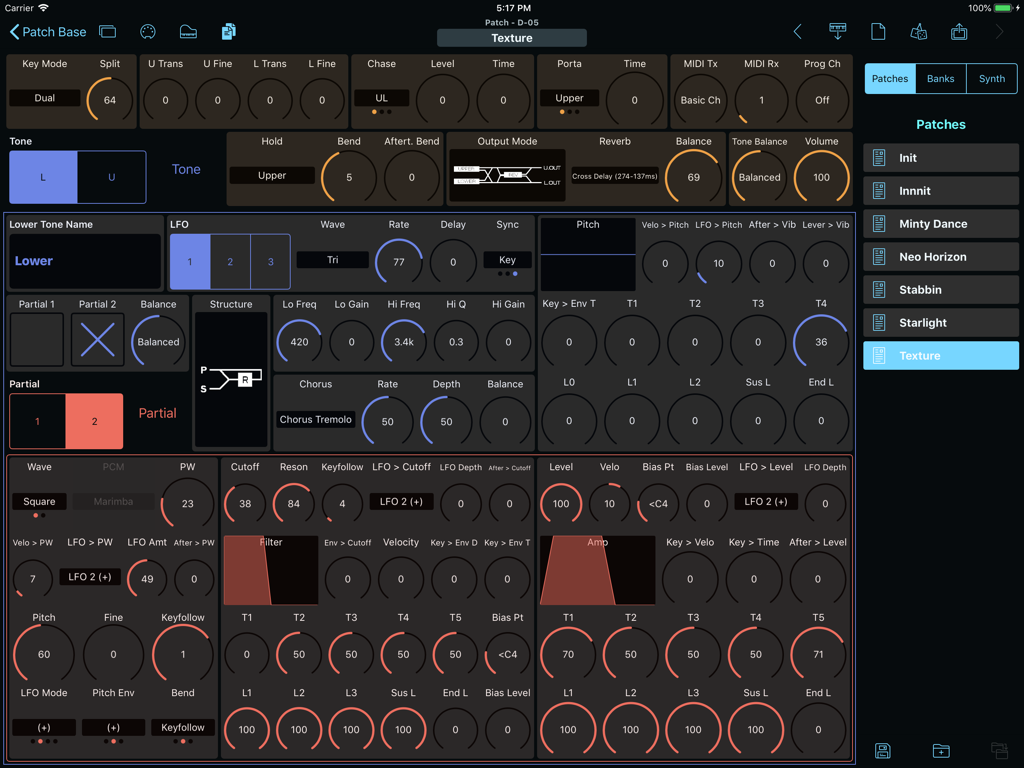Open the randomize patch dice icon
This screenshot has width=1024, height=768.
point(919,31)
